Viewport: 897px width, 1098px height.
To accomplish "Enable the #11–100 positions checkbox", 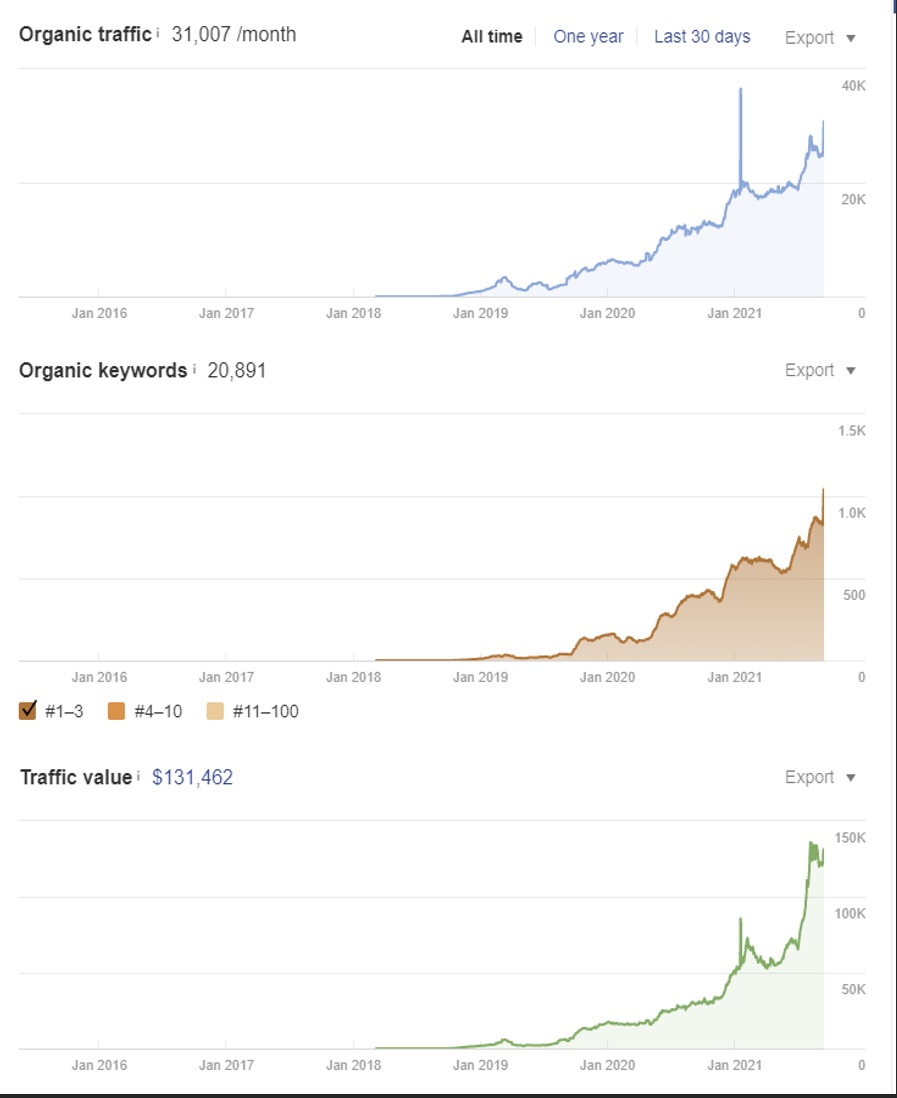I will pyautogui.click(x=215, y=711).
